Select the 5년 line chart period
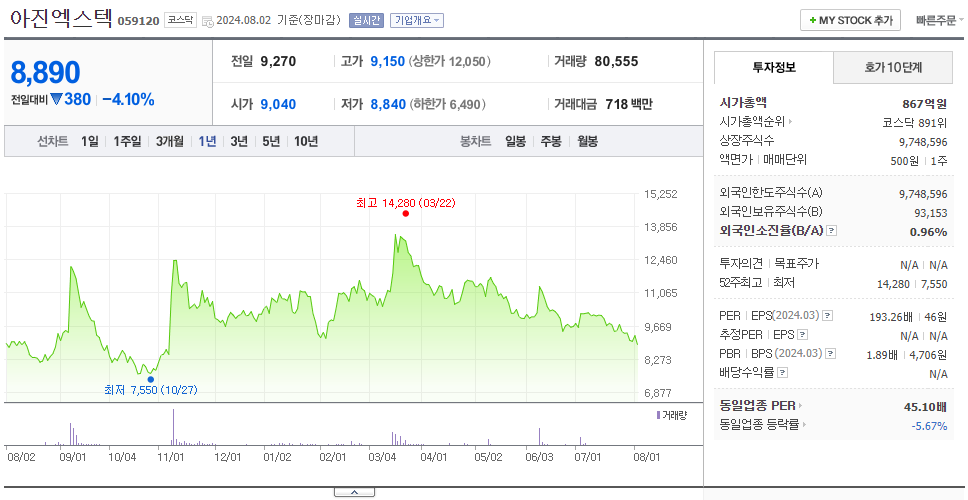Screen dimensions: 968x500 point(271,141)
